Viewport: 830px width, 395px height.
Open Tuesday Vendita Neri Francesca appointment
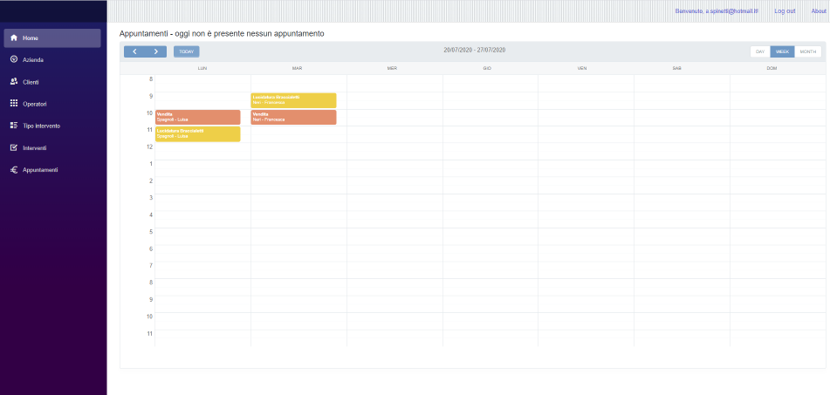tap(294, 117)
